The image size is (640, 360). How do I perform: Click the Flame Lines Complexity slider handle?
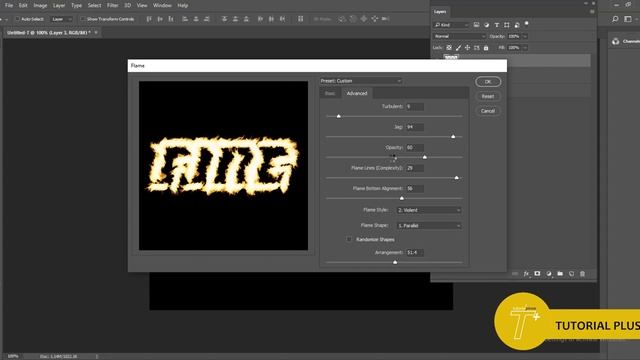pyautogui.click(x=456, y=178)
